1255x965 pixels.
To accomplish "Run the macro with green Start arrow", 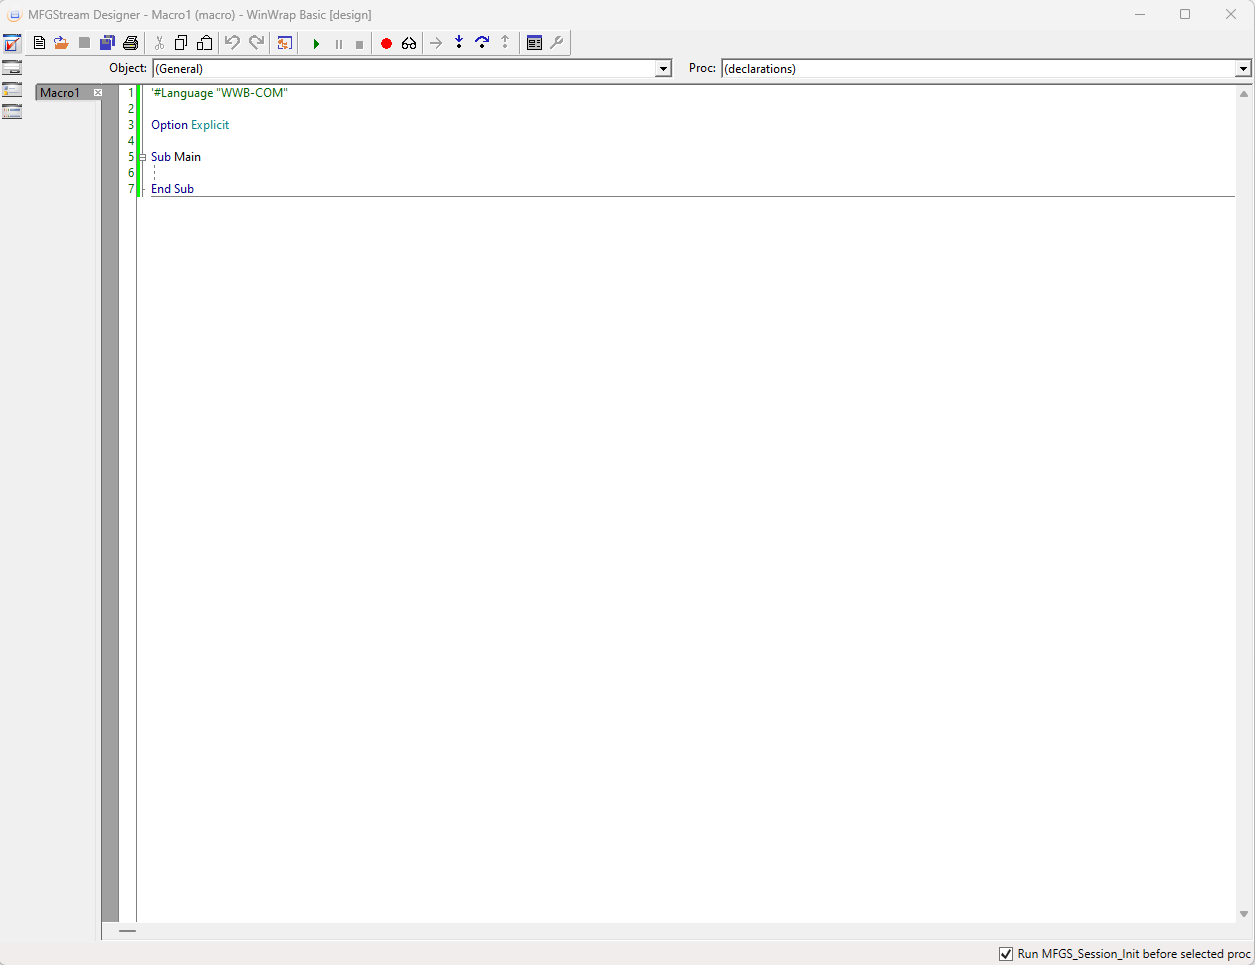I will click(316, 44).
